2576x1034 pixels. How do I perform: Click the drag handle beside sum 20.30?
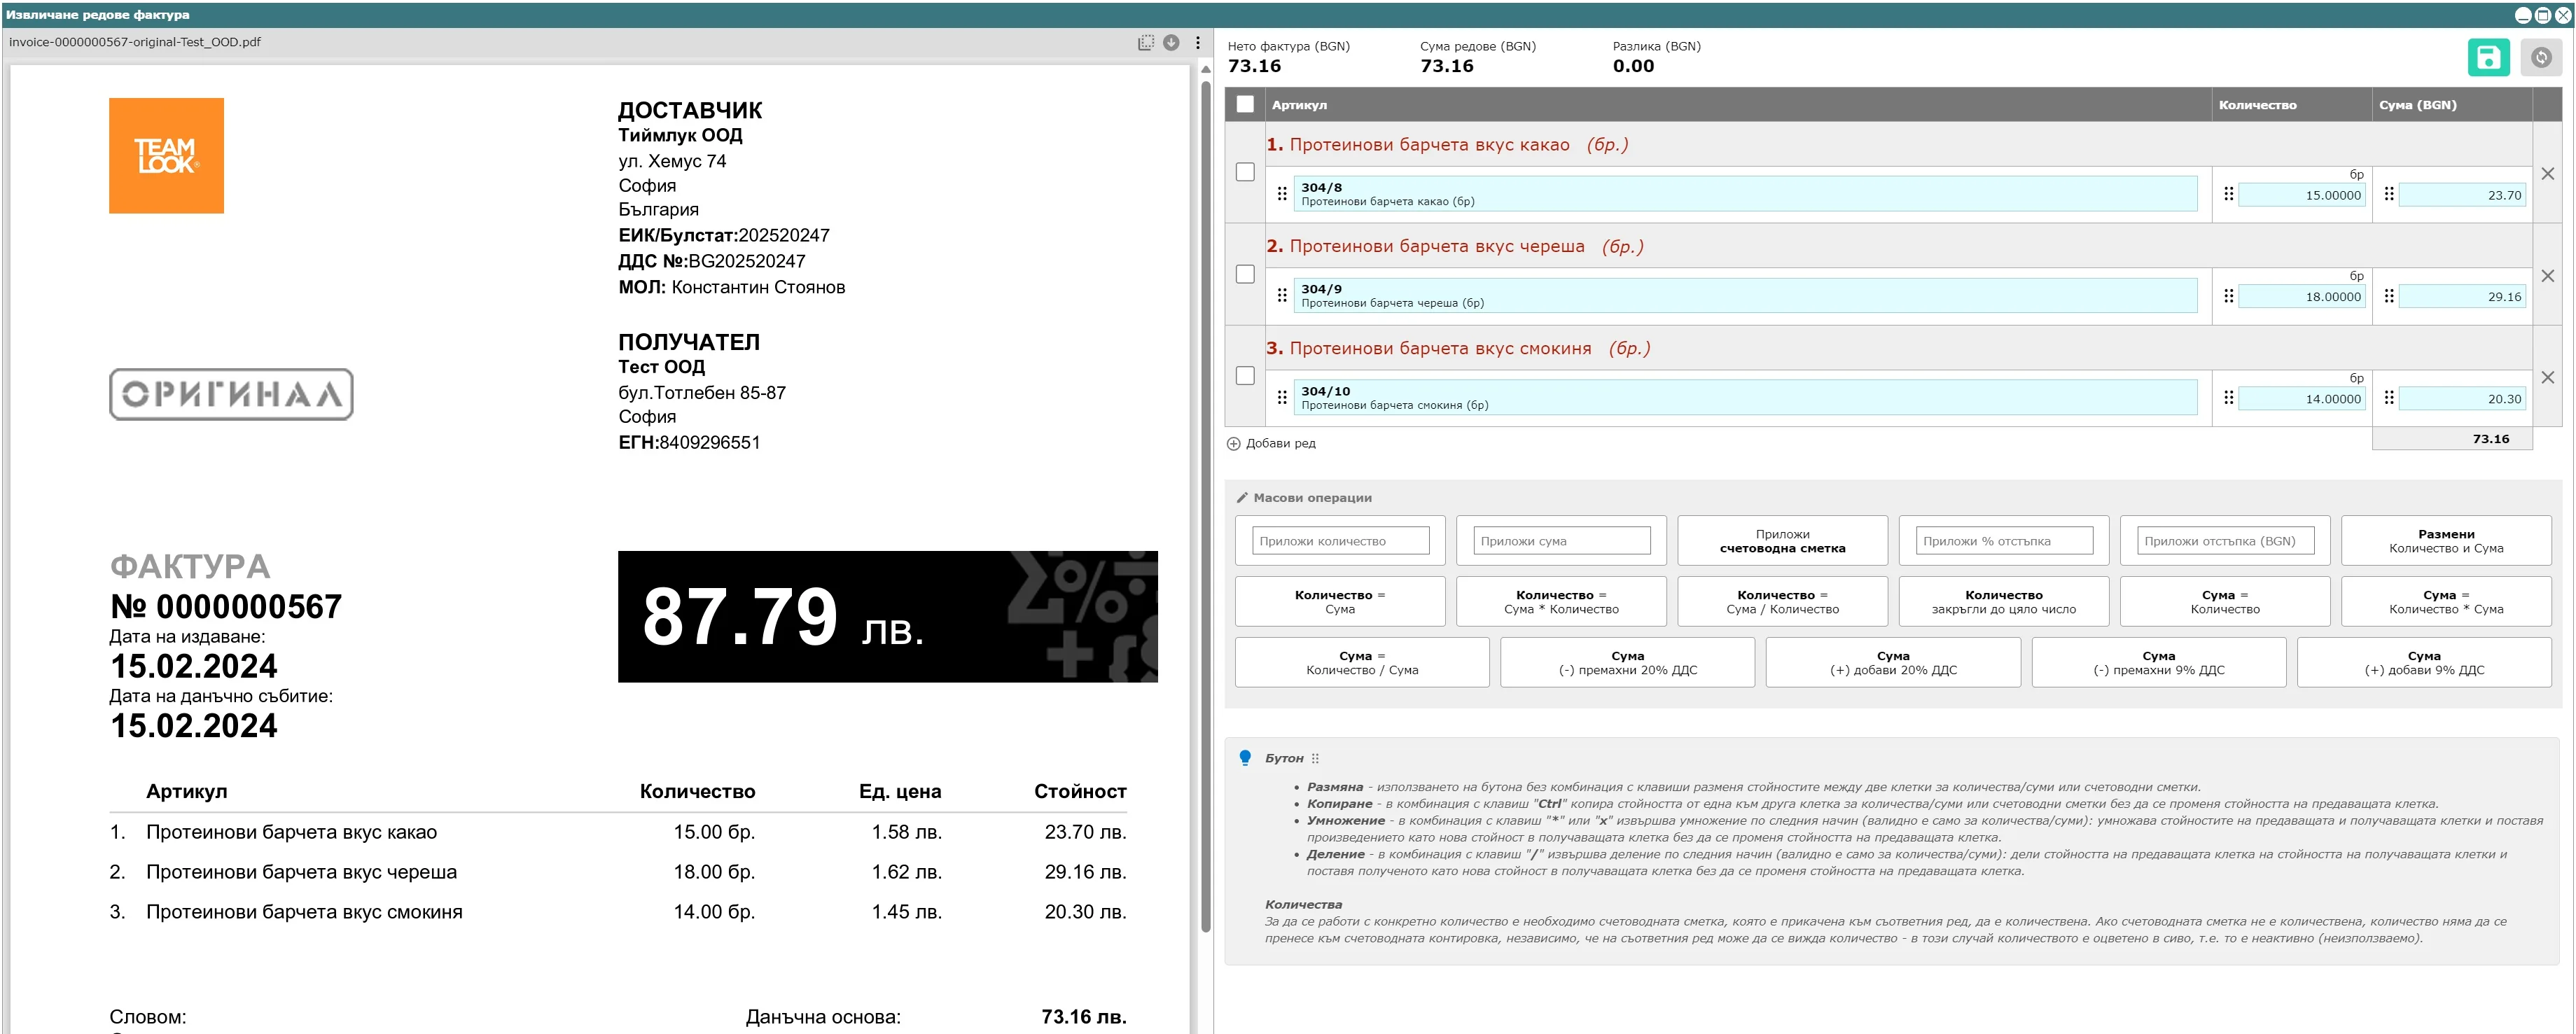click(2389, 398)
